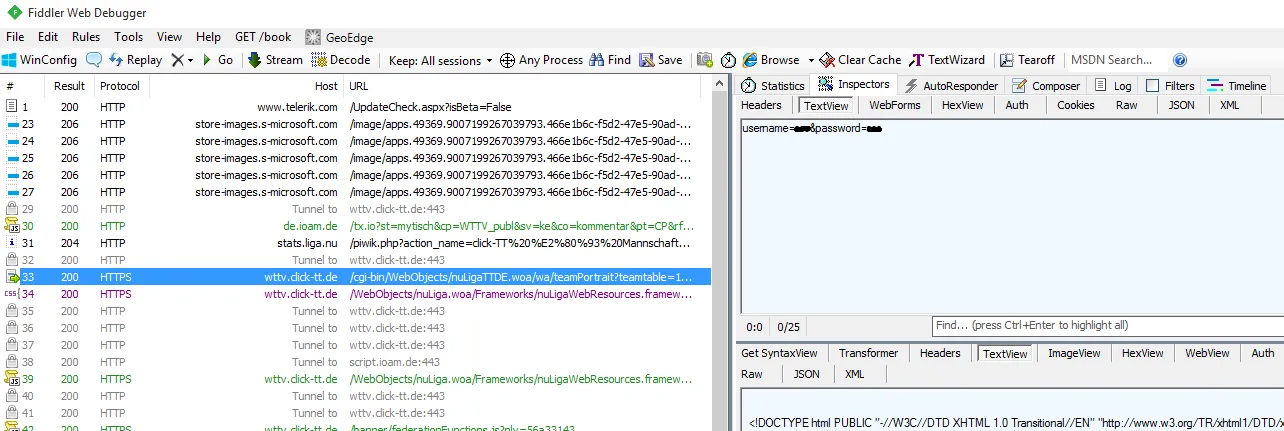
Task: Open the Tools menu
Action: pyautogui.click(x=128, y=37)
